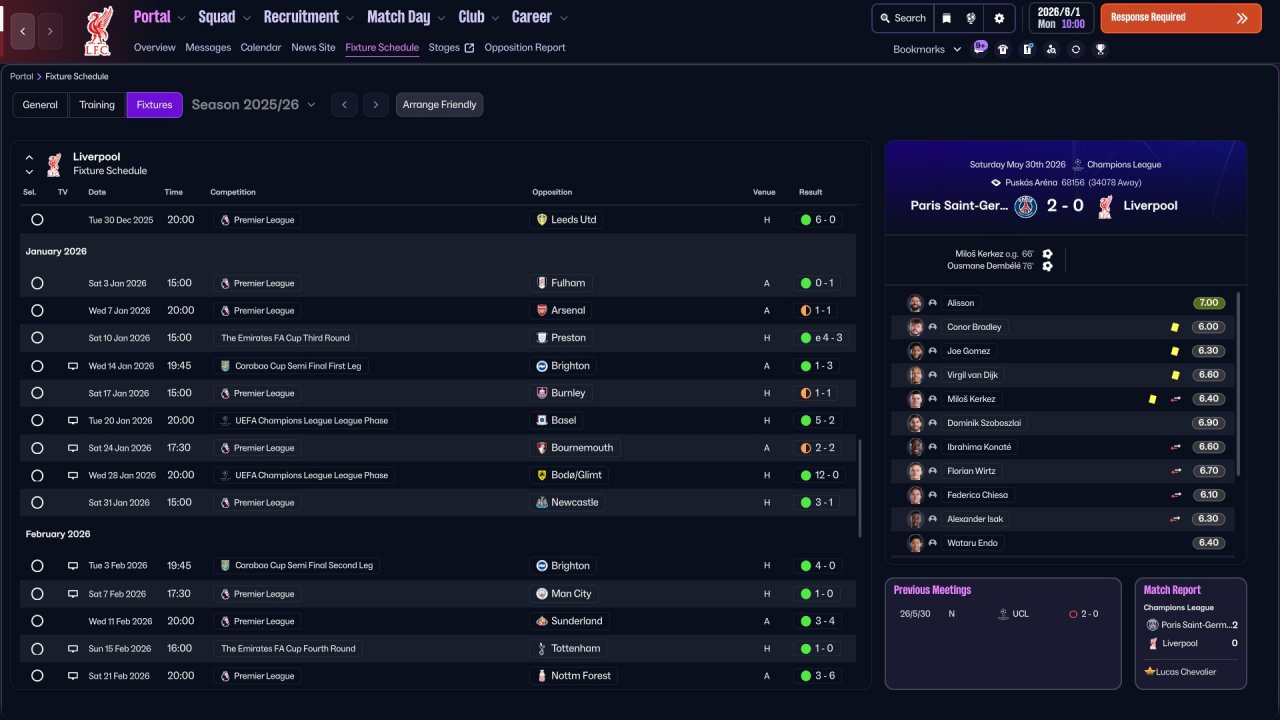1280x720 pixels.
Task: Open the Messages sub-menu item
Action: click(208, 48)
